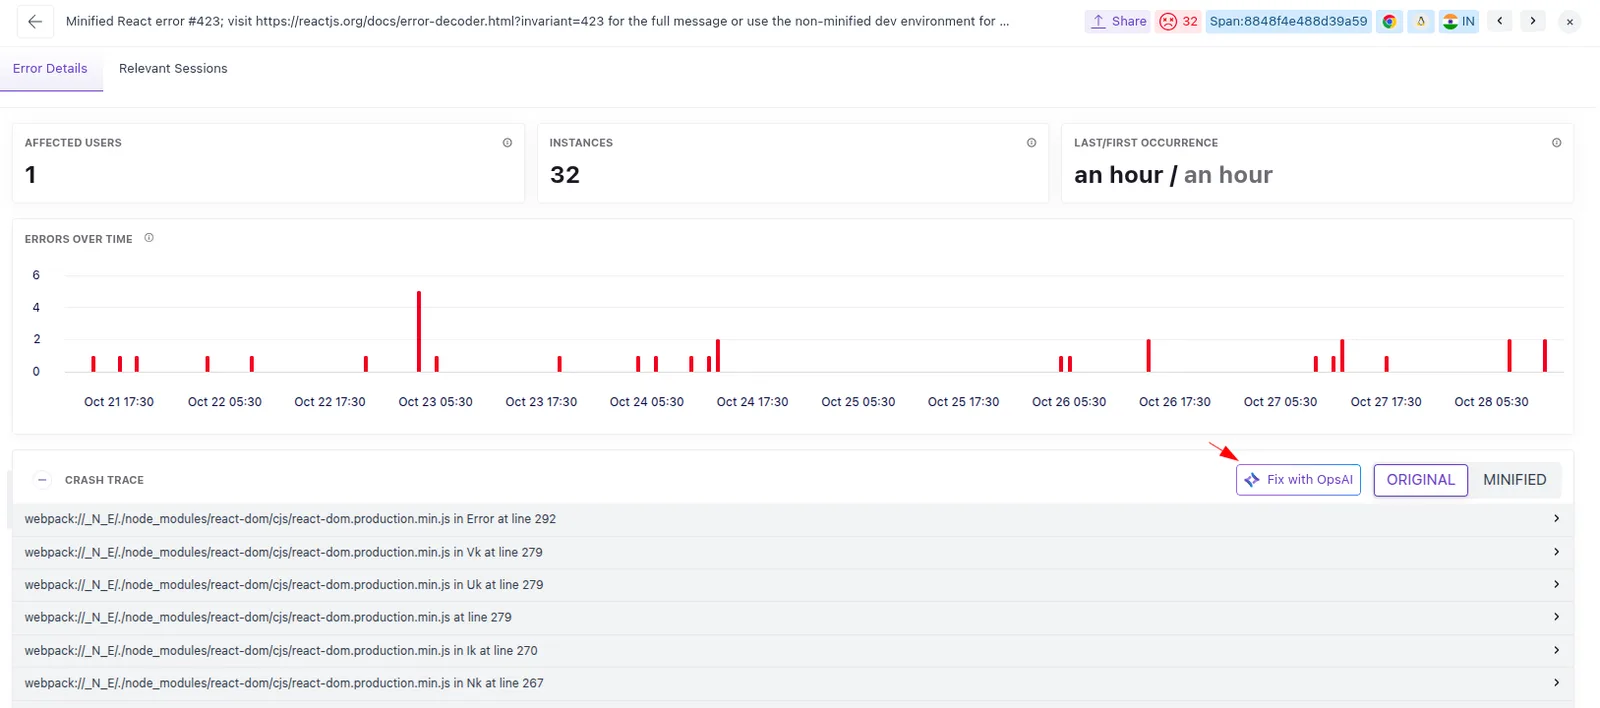Collapse the Crash Trace section
1600x708 pixels.
(42, 480)
